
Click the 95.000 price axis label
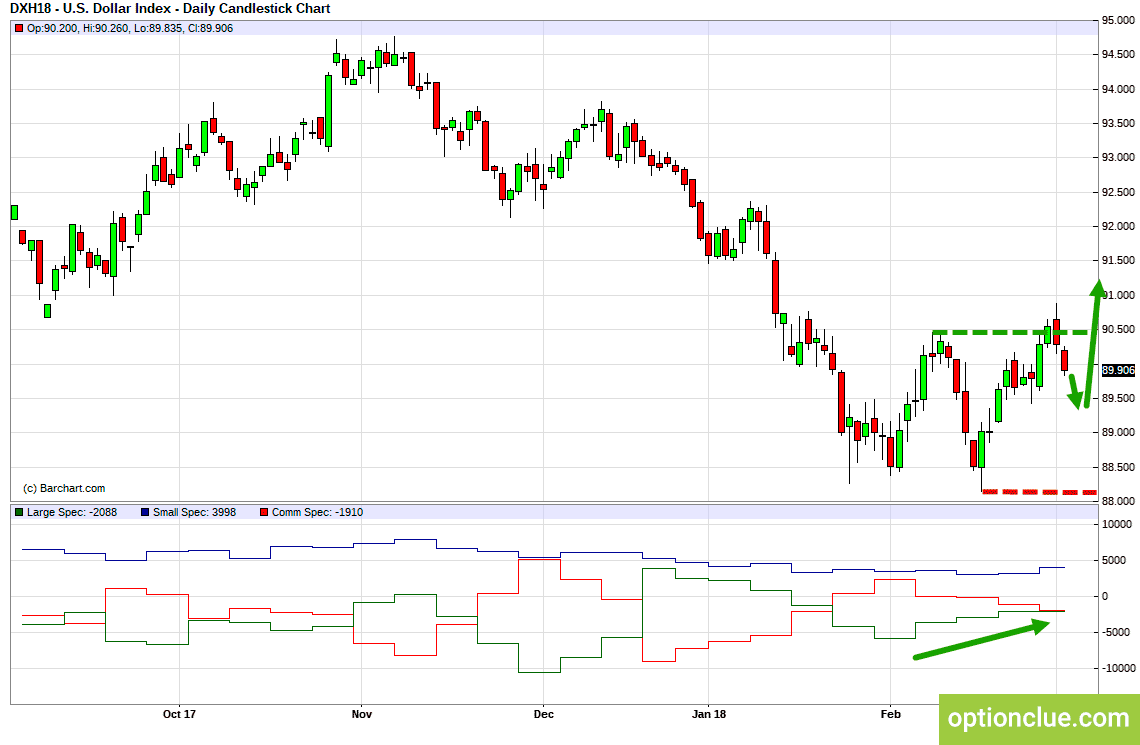1119,20
